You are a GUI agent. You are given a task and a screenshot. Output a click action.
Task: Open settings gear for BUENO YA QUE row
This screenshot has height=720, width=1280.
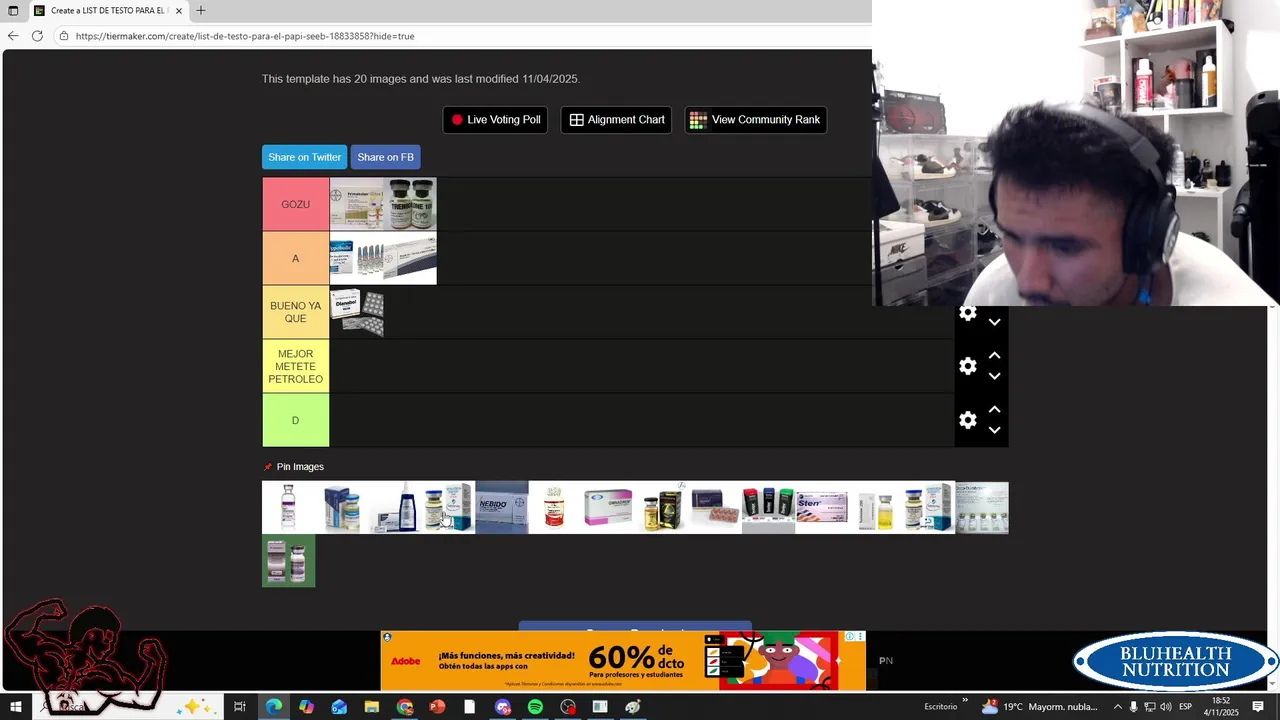pyautogui.click(x=967, y=313)
